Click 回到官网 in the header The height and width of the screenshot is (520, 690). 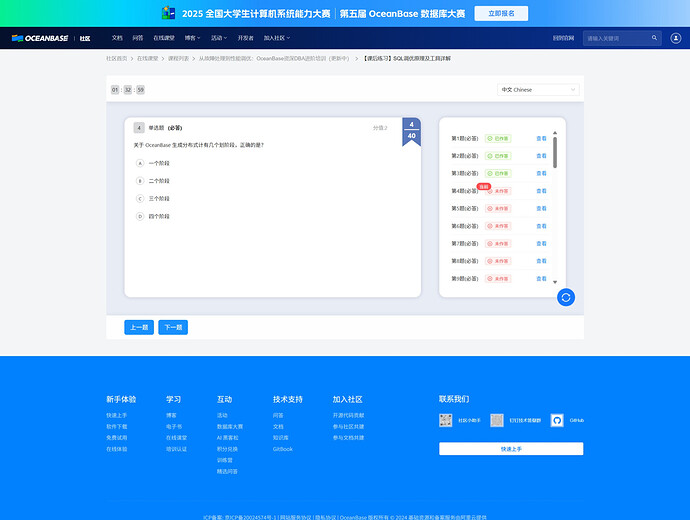(x=563, y=38)
